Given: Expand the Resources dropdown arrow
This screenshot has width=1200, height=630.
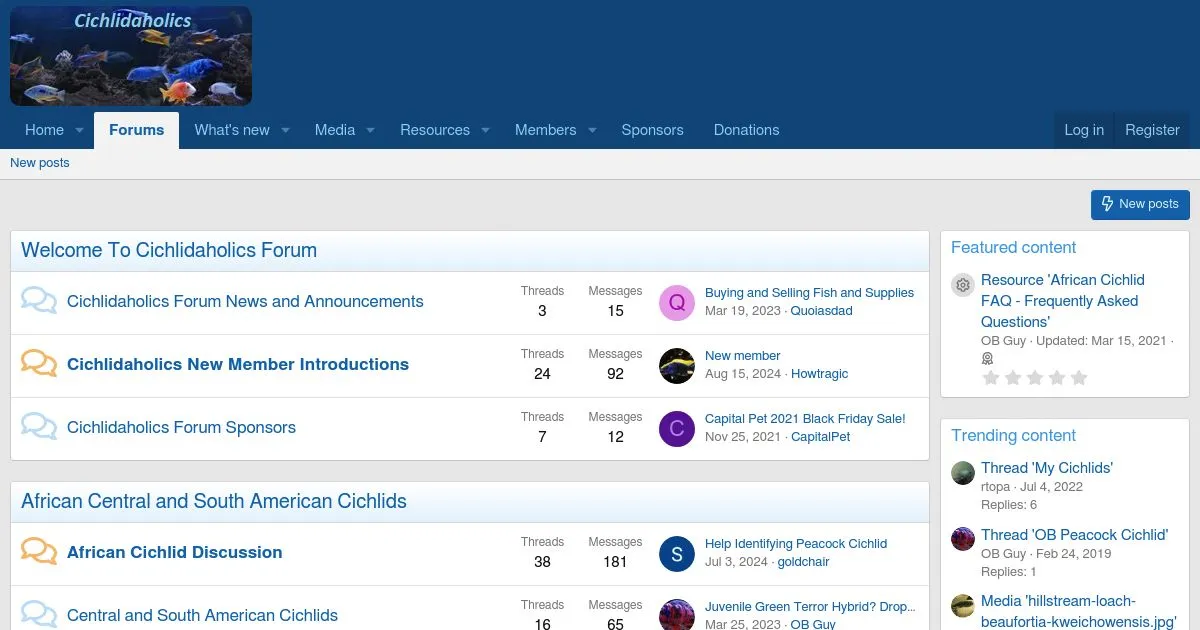Looking at the screenshot, I should click(485, 131).
